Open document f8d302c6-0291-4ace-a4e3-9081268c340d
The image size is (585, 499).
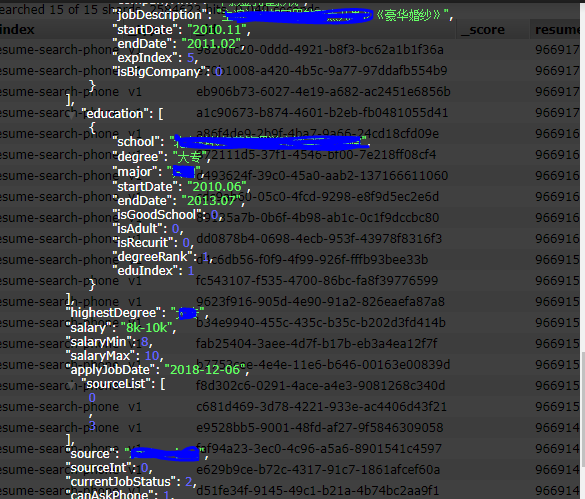[320, 385]
